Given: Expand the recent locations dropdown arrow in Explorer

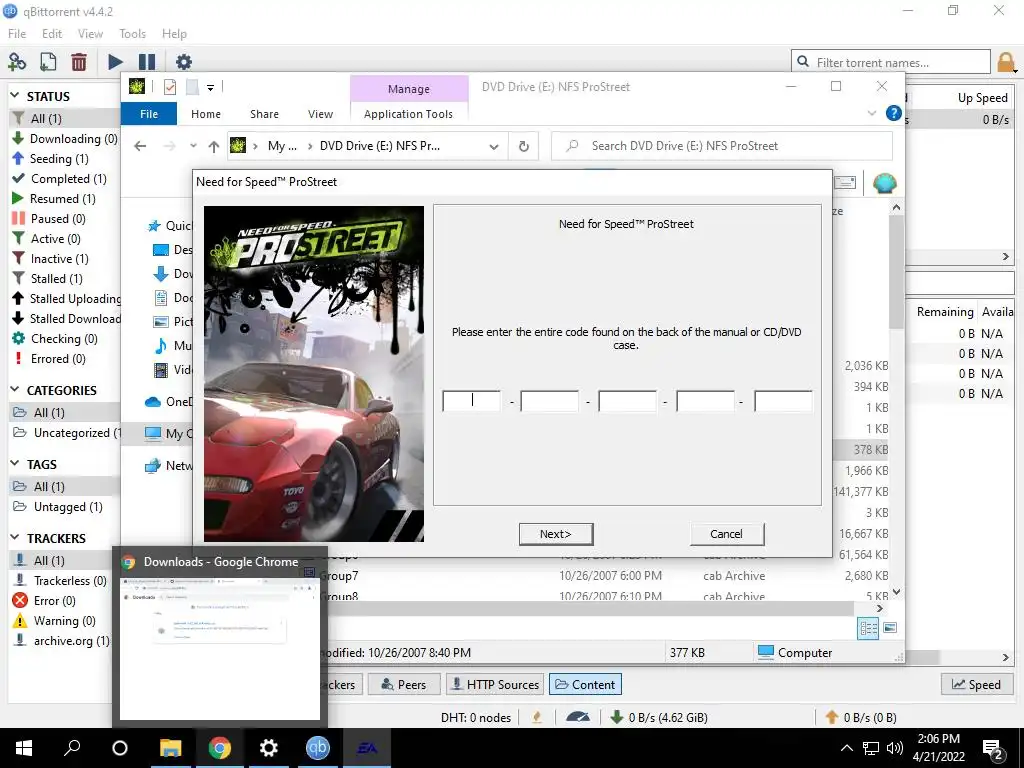Looking at the screenshot, I should point(193,146).
